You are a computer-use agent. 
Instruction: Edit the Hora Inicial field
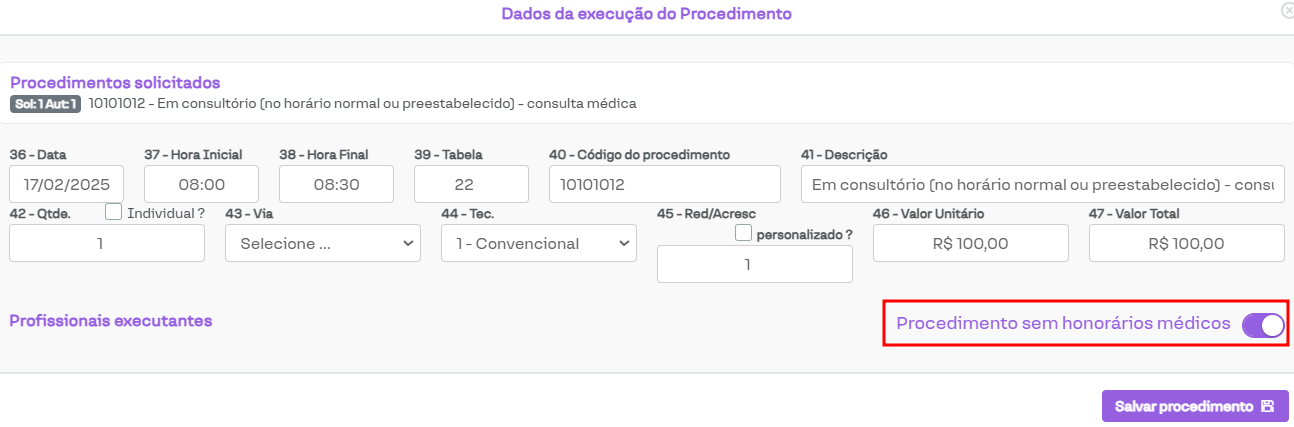pyautogui.click(x=201, y=185)
